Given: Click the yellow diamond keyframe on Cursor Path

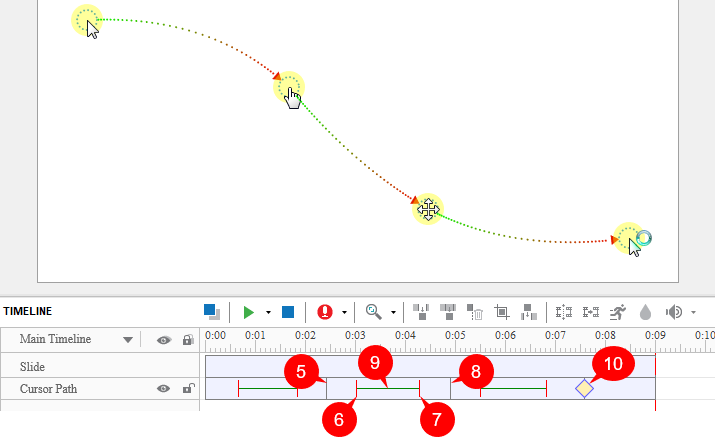Looking at the screenshot, I should [584, 388].
